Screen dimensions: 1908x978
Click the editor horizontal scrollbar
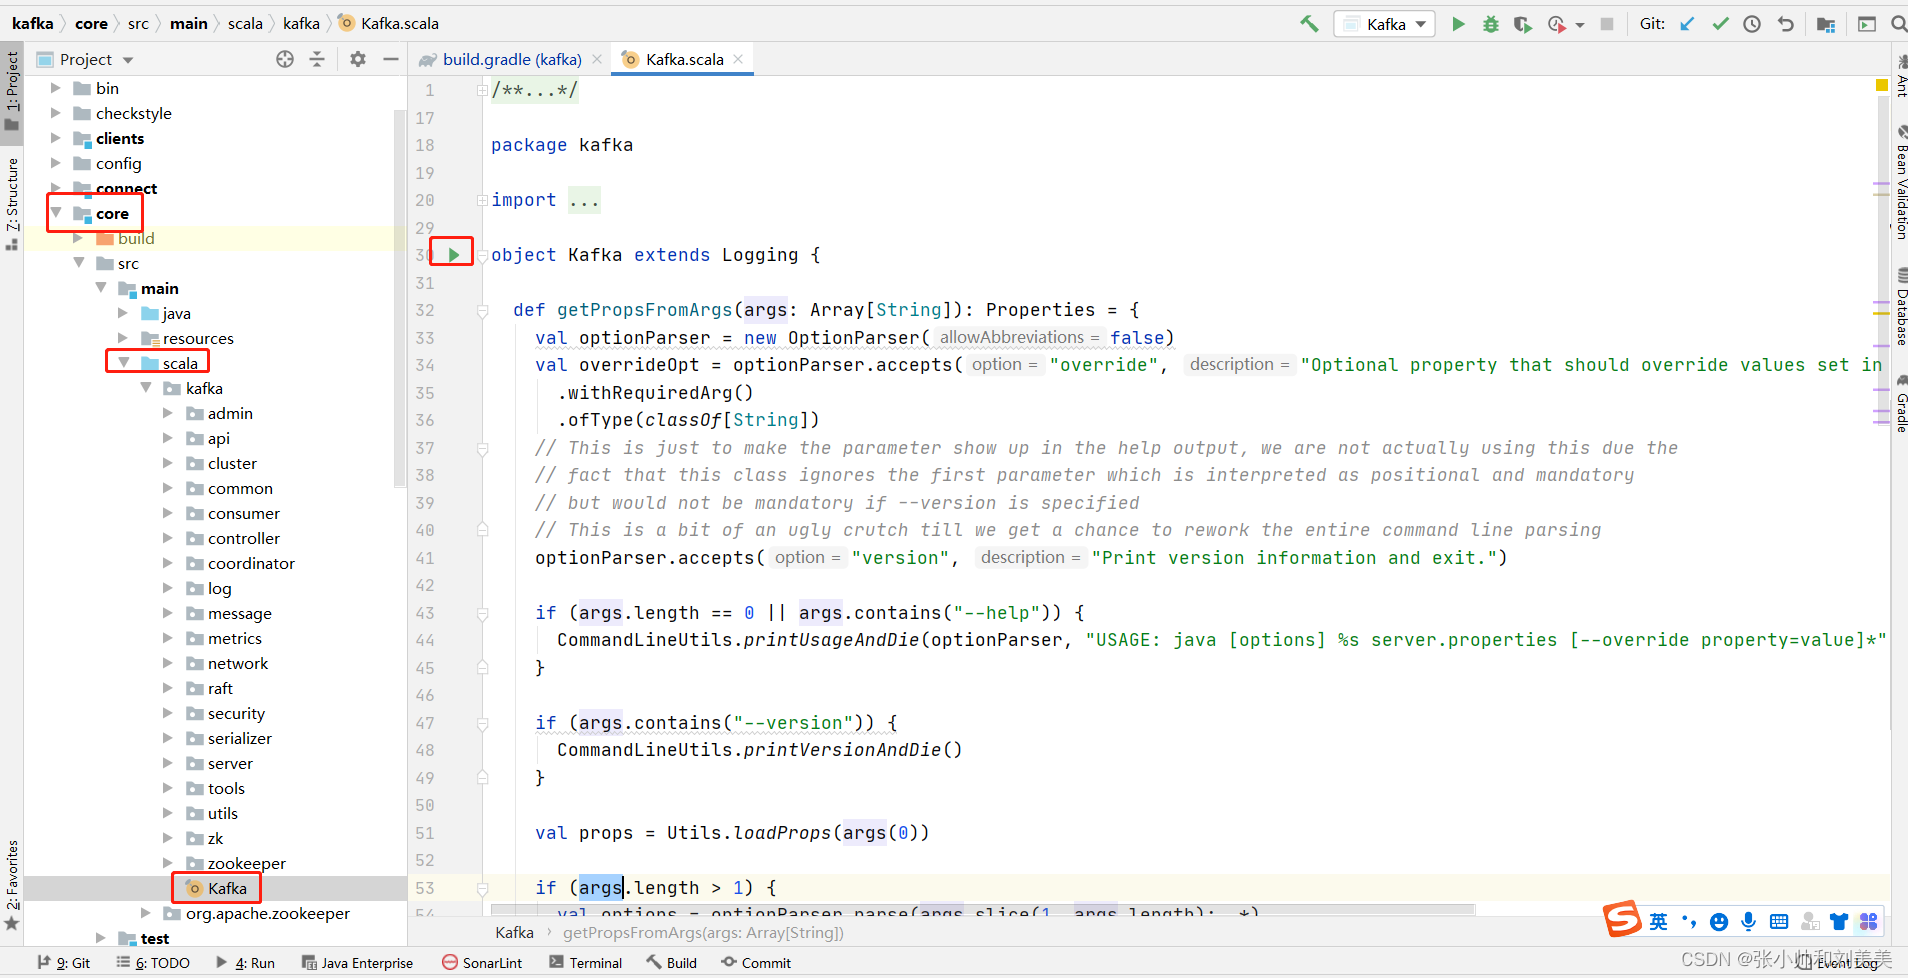coord(983,910)
